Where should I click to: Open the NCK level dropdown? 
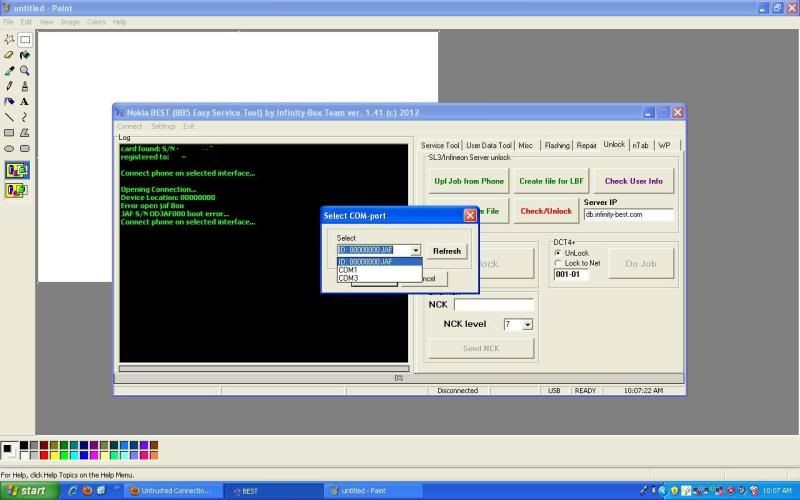[x=528, y=324]
